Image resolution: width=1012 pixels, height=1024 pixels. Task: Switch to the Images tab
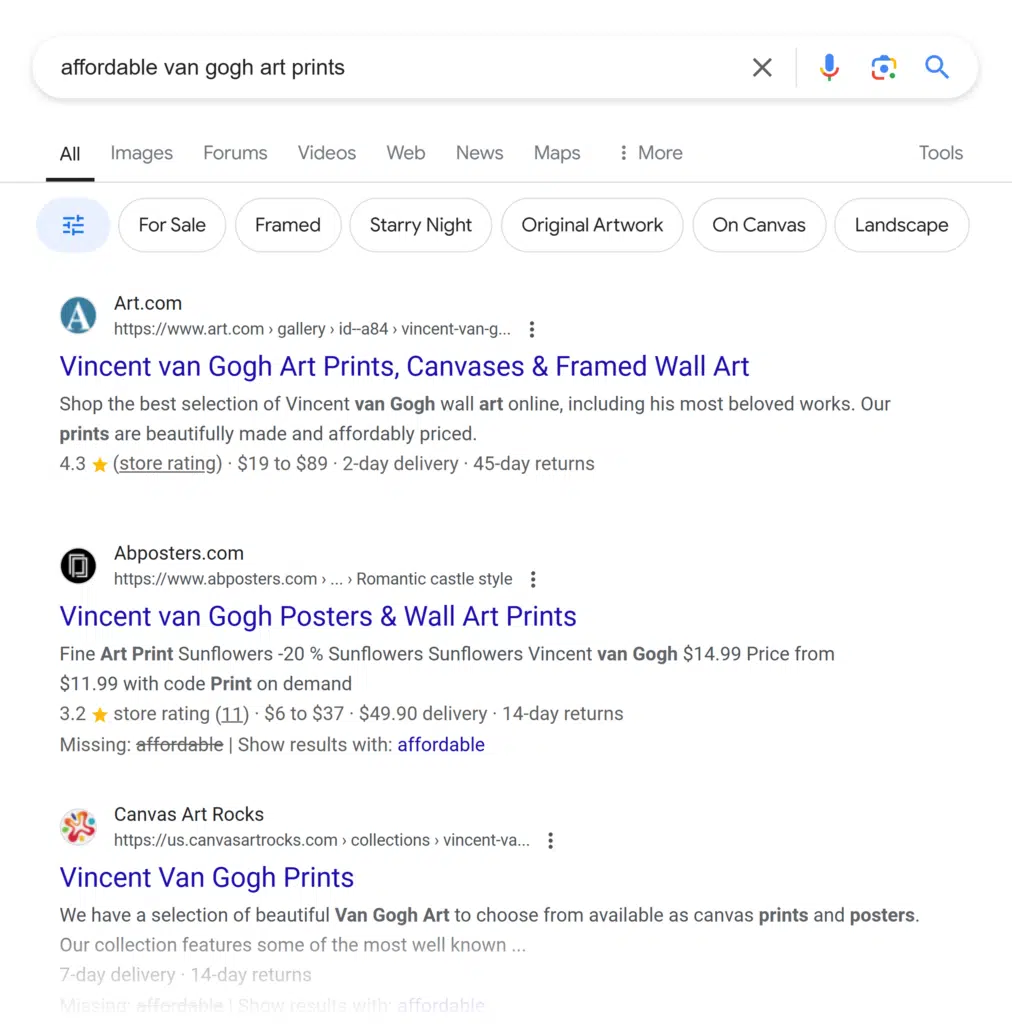pyautogui.click(x=141, y=153)
